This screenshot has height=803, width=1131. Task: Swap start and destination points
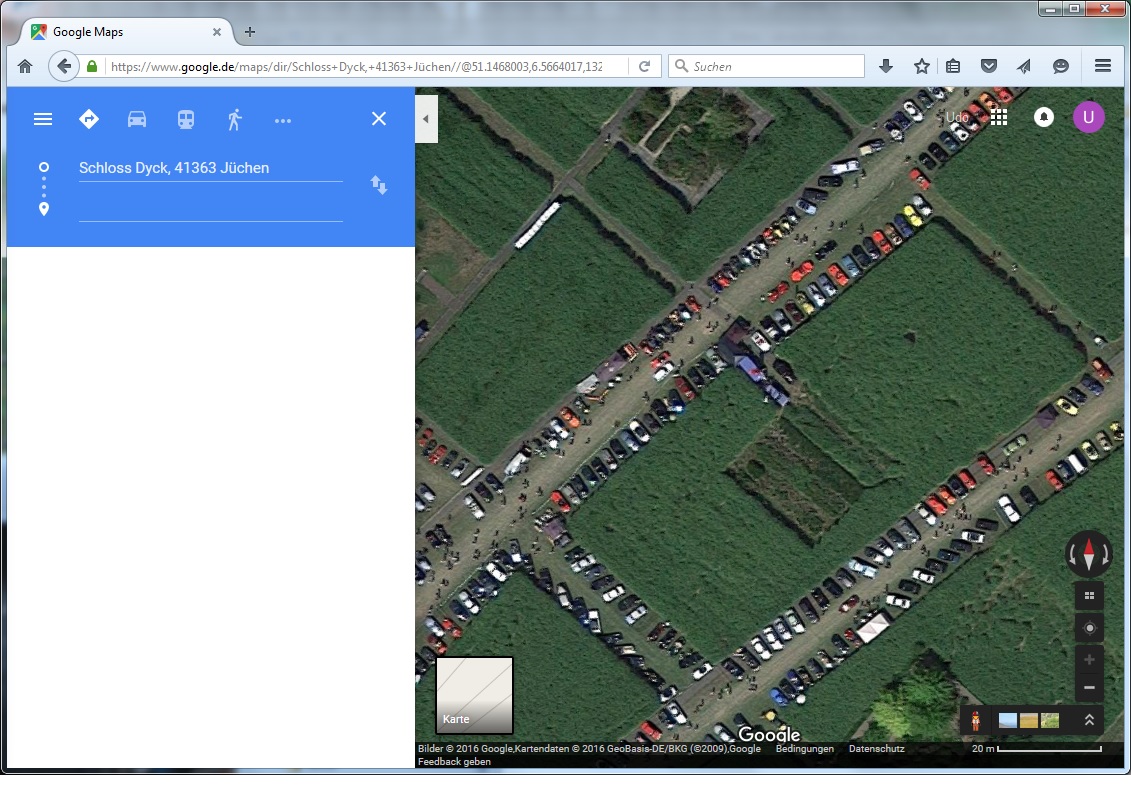tap(379, 185)
